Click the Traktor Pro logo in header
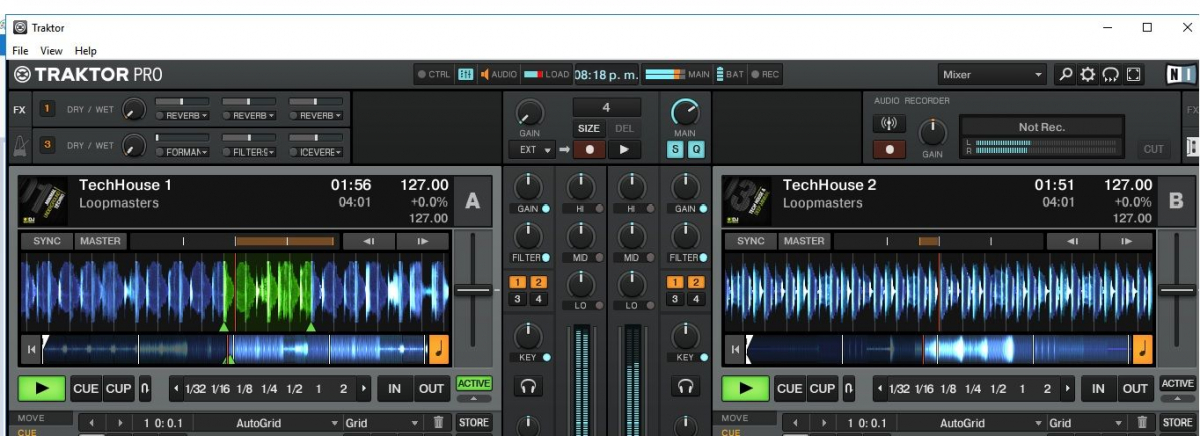Image resolution: width=1200 pixels, height=436 pixels. tap(88, 74)
